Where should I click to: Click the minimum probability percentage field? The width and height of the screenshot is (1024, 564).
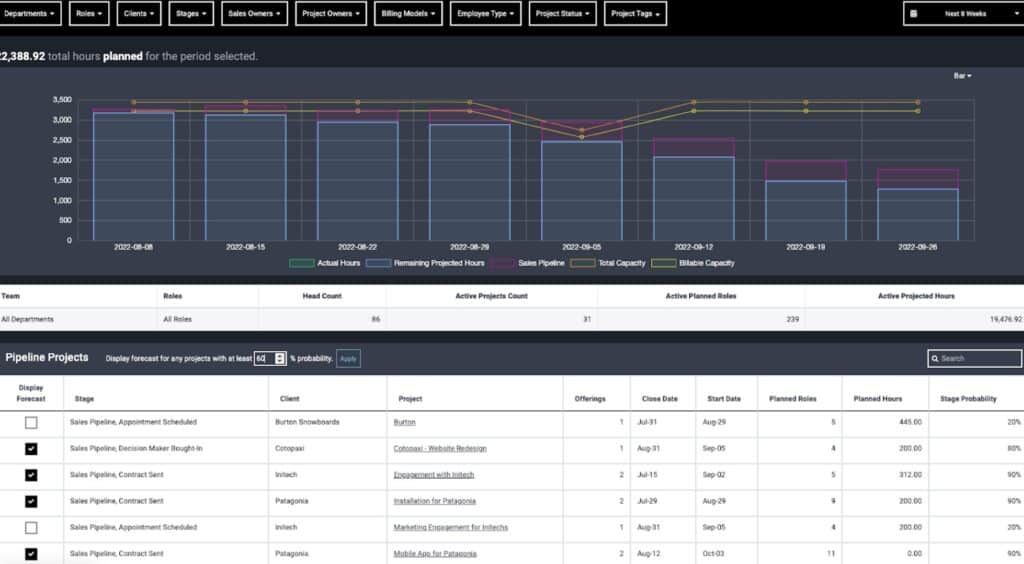(265, 358)
